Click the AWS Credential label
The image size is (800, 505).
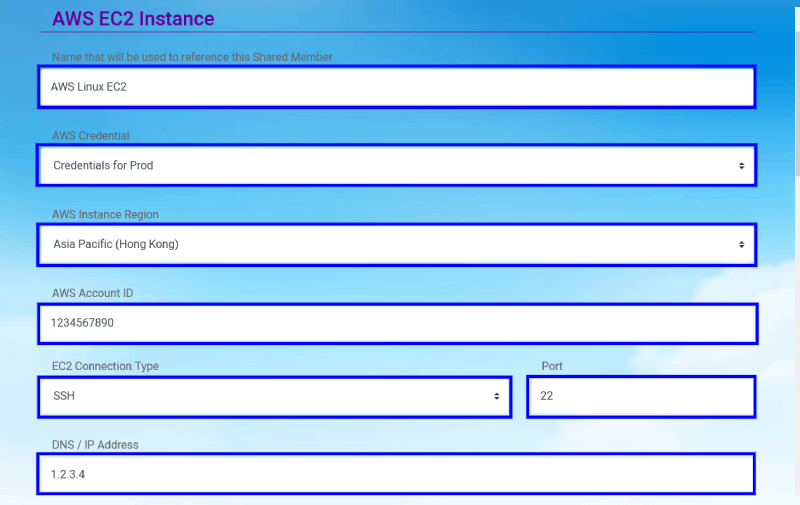[90, 136]
